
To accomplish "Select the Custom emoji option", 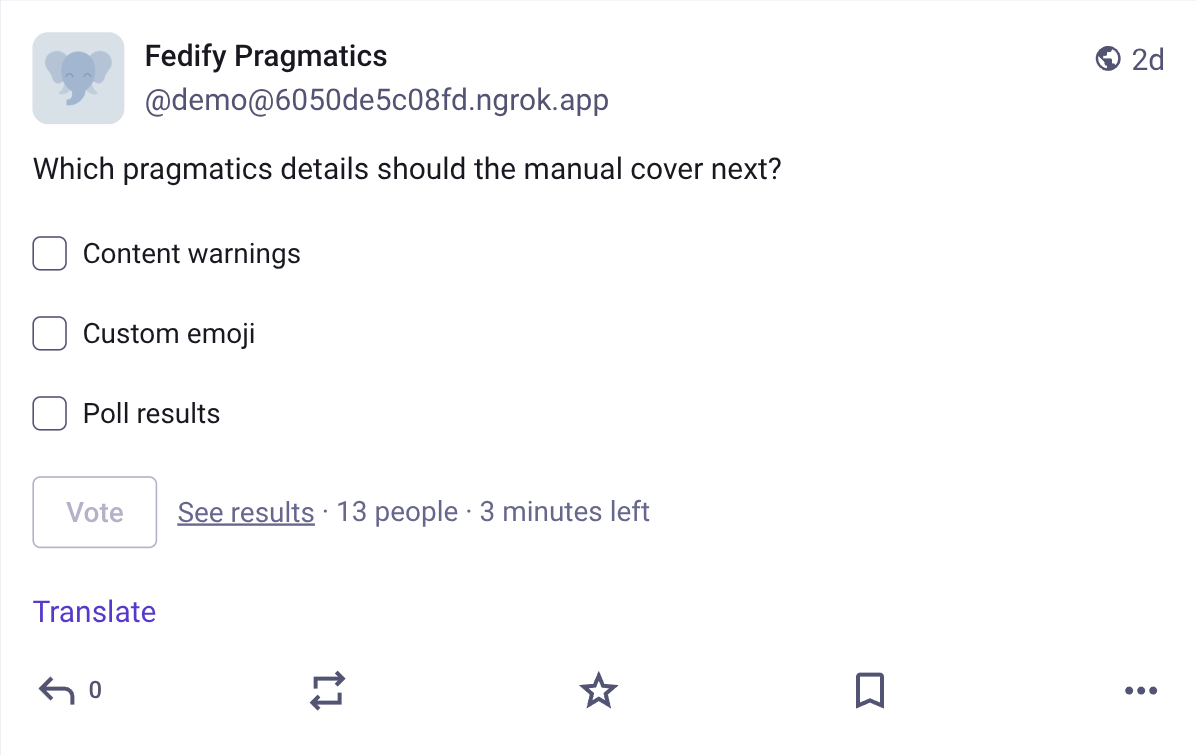I will coord(49,333).
